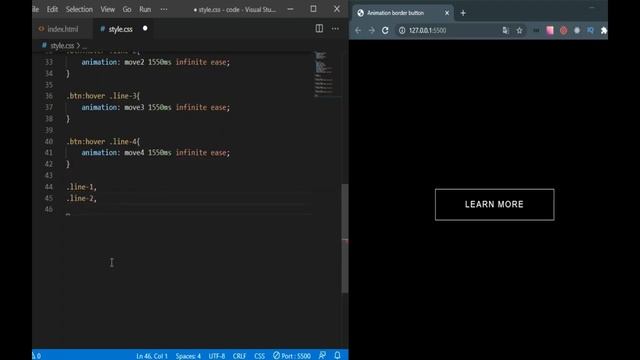Click 'move4' animation name on line 41

(x=134, y=153)
